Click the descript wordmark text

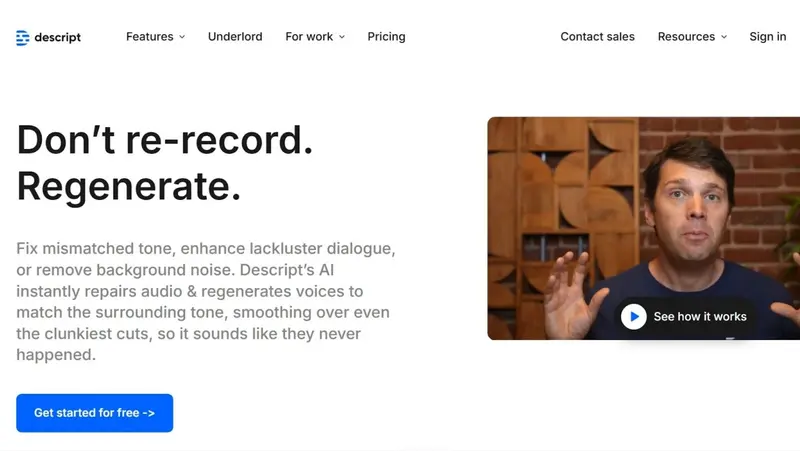(x=58, y=37)
